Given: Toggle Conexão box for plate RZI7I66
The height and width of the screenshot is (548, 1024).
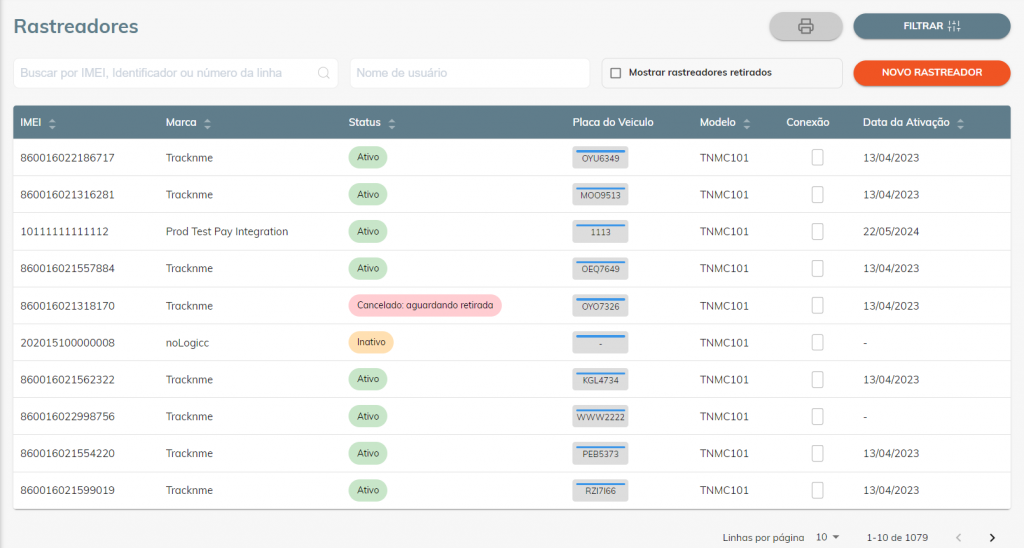Looking at the screenshot, I should tap(817, 490).
